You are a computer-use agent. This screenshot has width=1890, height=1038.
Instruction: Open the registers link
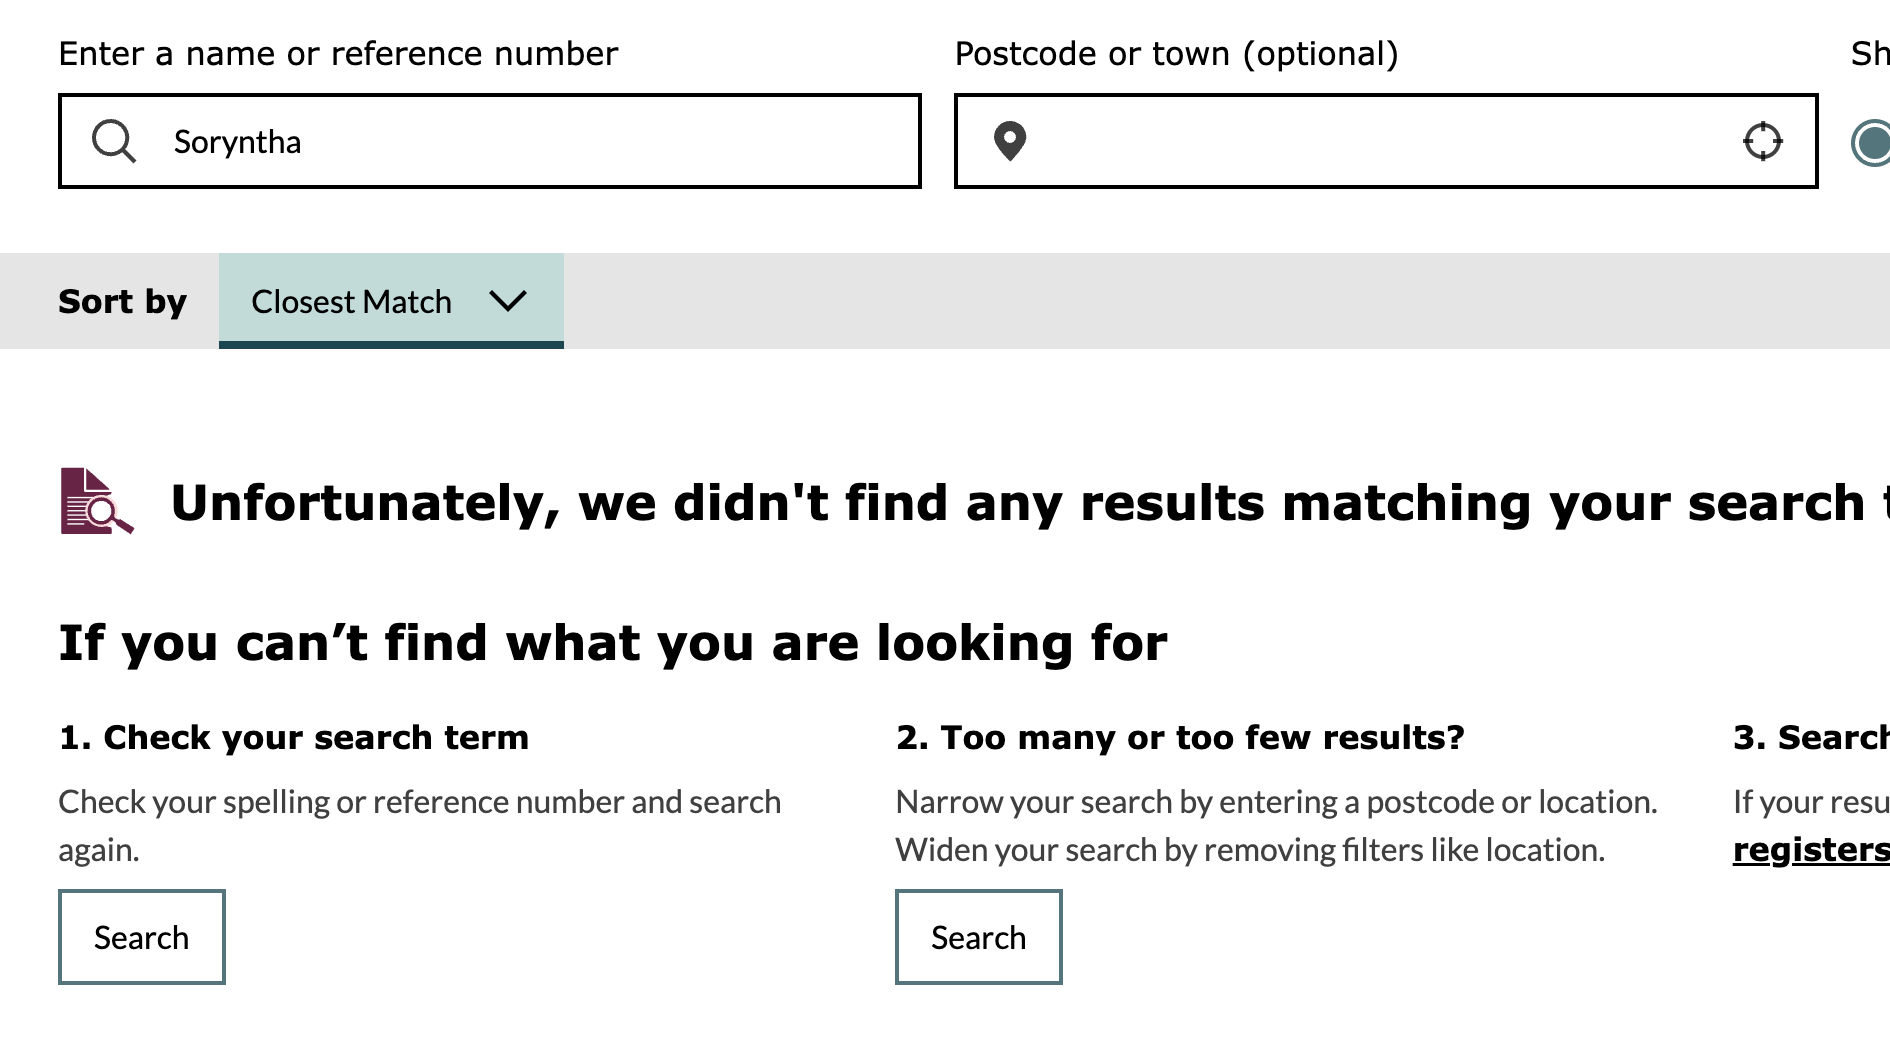pos(1810,849)
